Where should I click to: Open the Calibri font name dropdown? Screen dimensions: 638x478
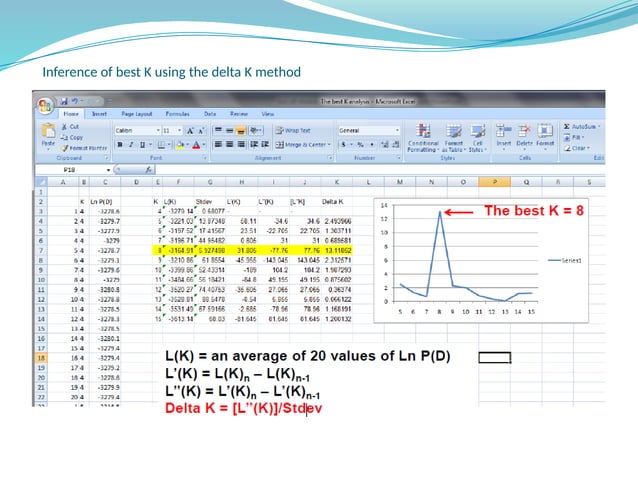coord(158,131)
